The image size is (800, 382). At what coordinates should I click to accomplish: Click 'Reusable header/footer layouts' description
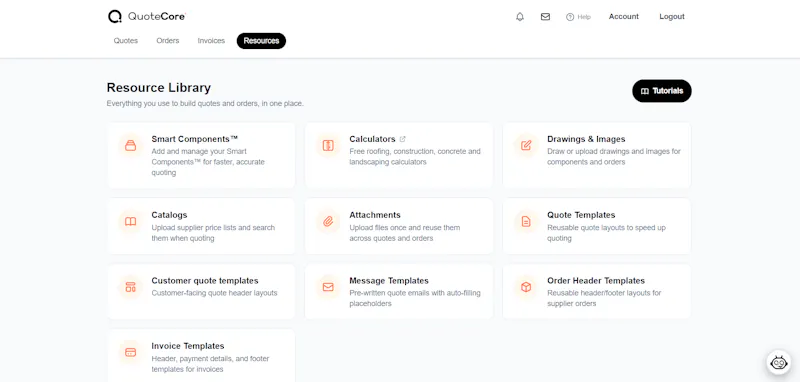click(604, 298)
